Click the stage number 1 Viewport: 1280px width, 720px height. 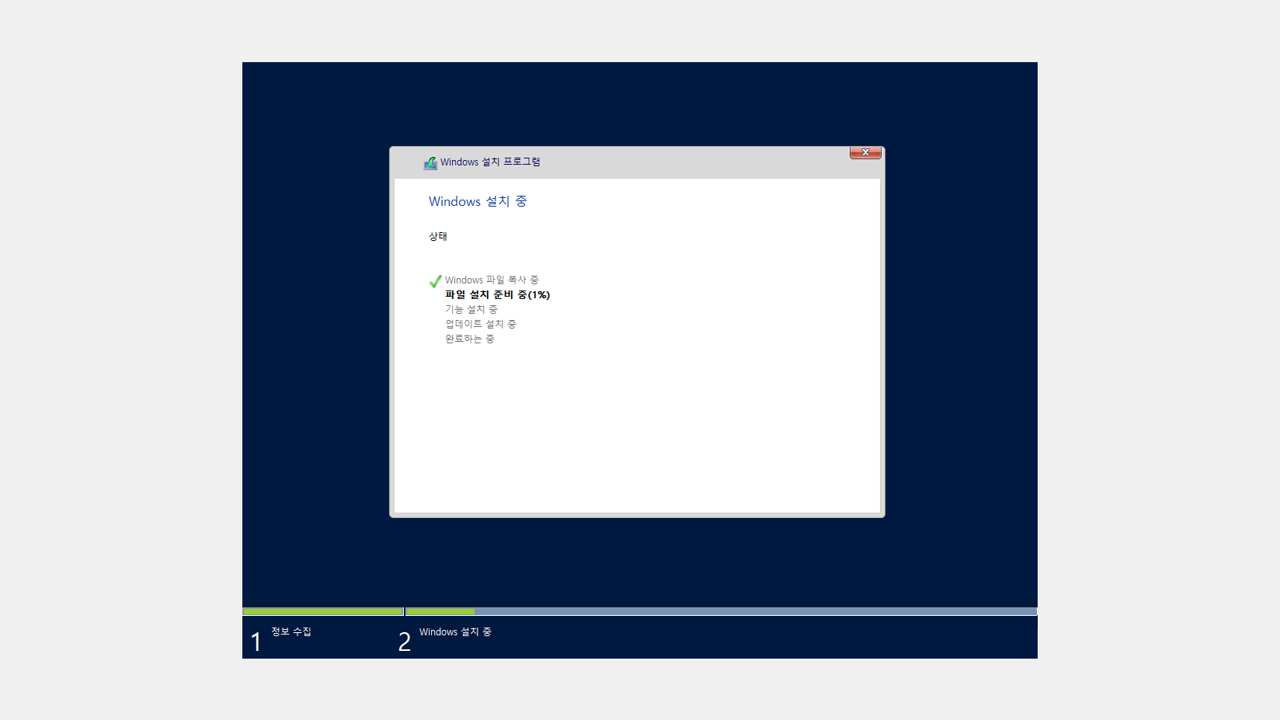tap(256, 642)
